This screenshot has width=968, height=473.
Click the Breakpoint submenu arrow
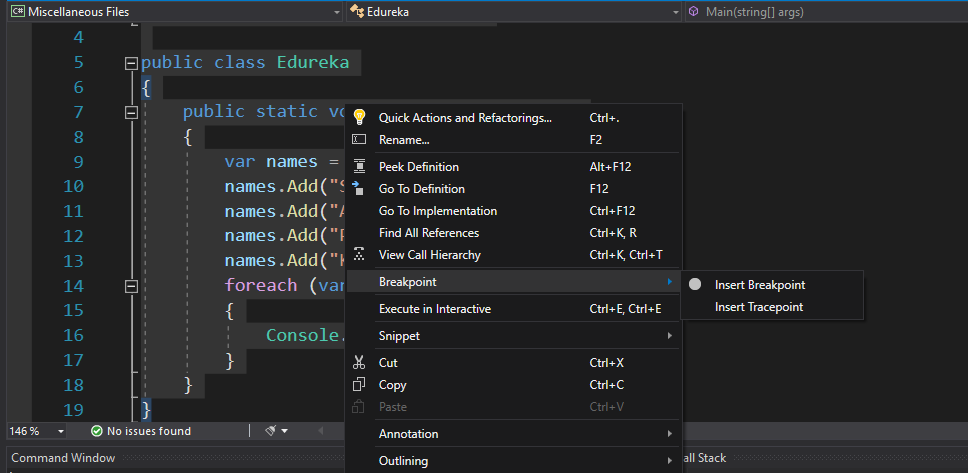(x=670, y=282)
